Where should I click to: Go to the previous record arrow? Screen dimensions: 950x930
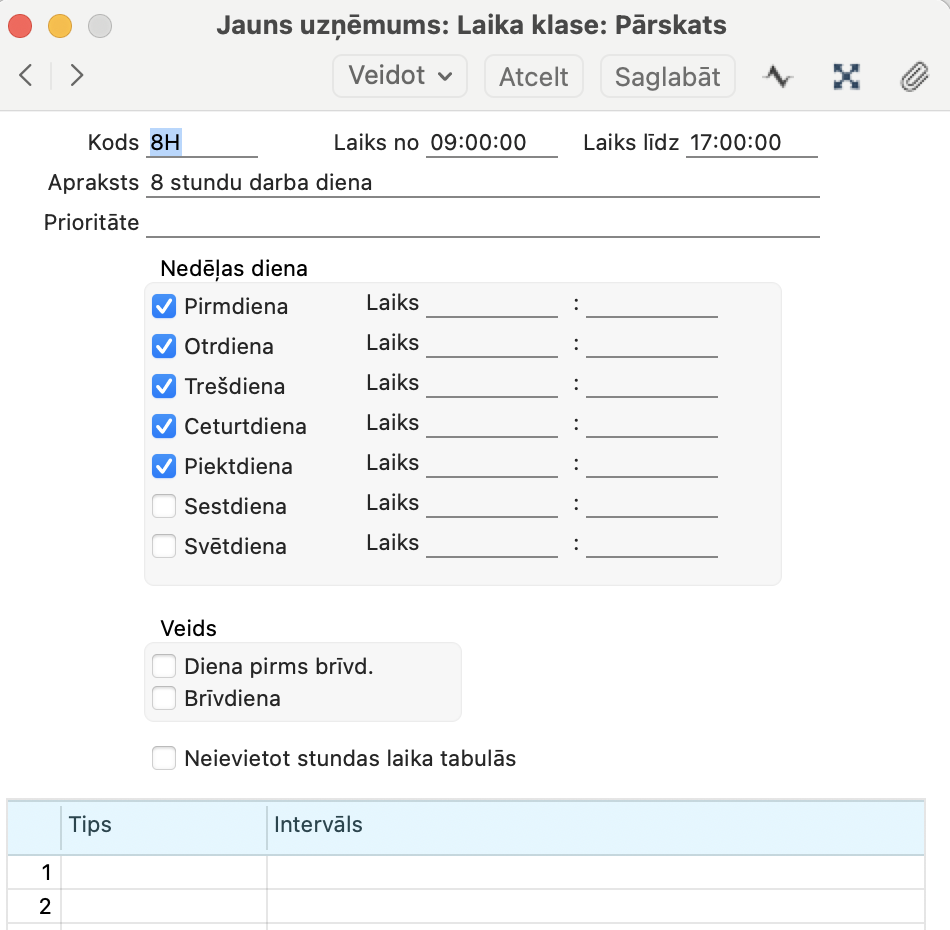point(26,76)
